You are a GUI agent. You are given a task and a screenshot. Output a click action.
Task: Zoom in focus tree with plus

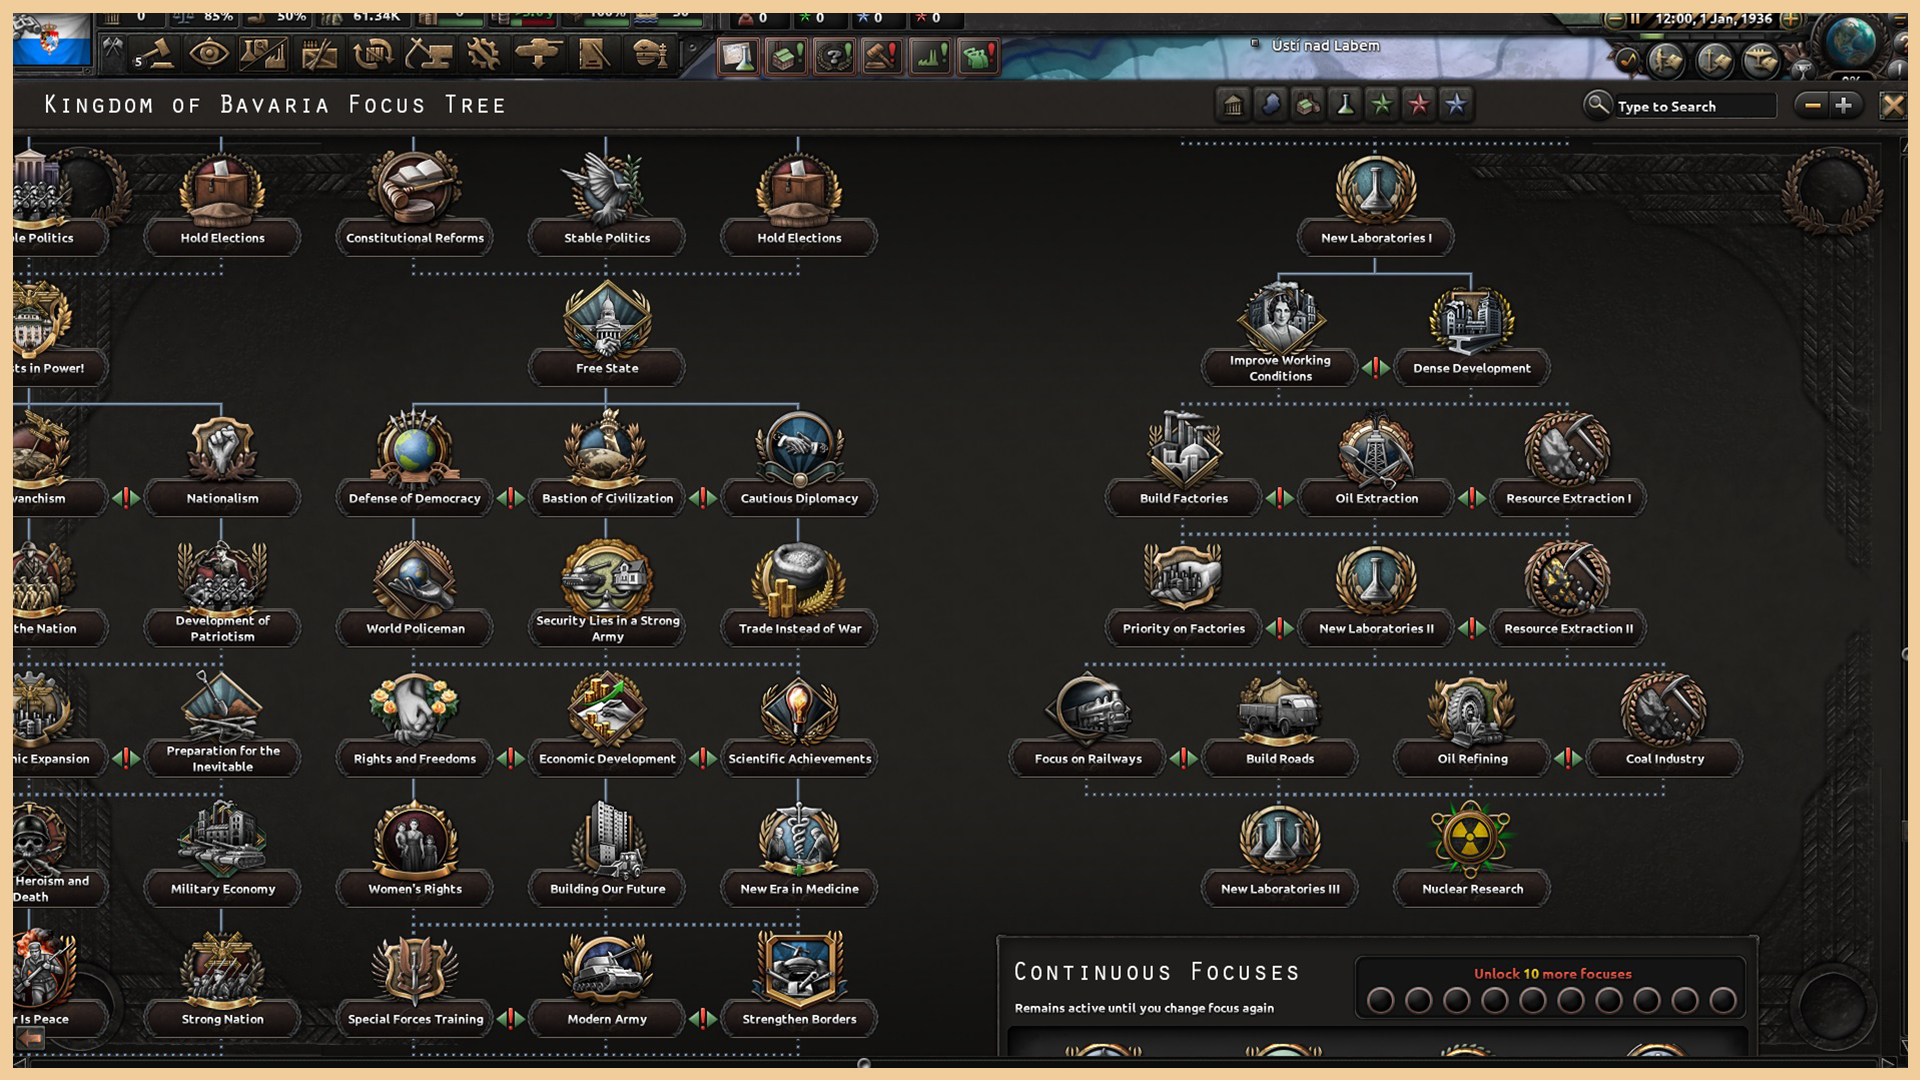[1844, 105]
